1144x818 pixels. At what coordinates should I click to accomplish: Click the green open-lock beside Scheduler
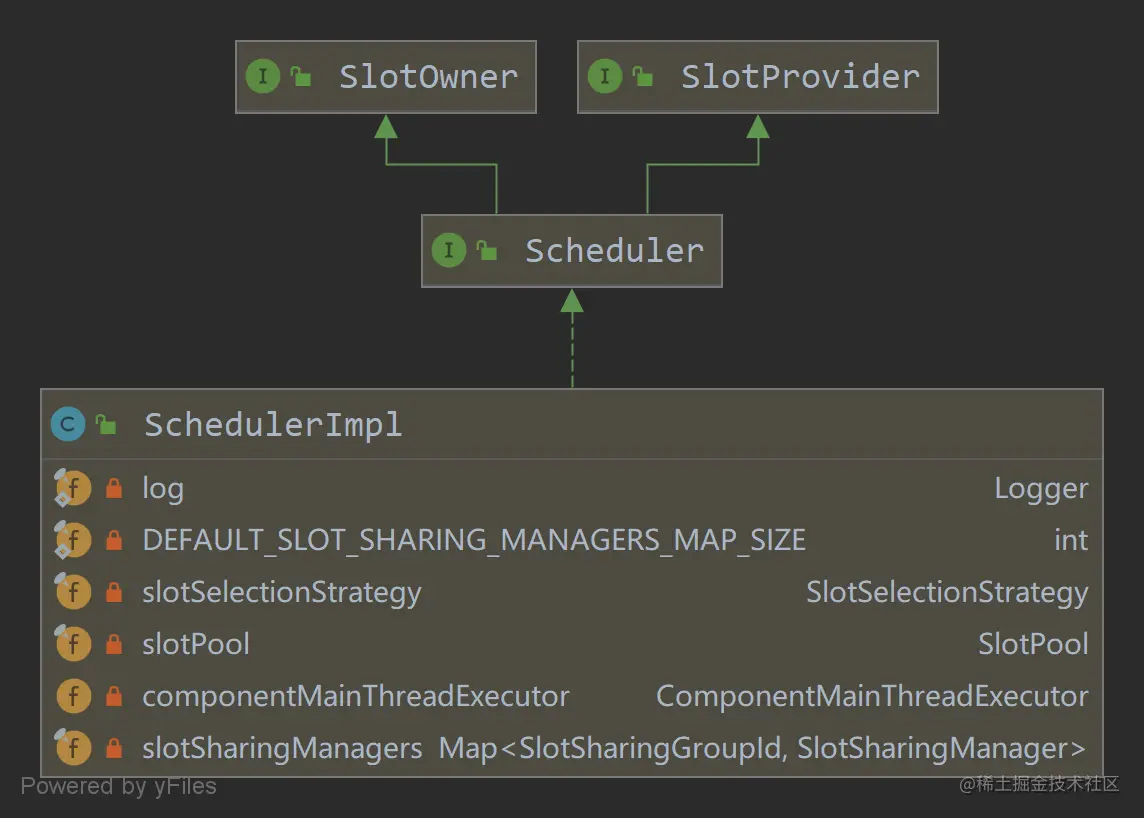pos(486,250)
